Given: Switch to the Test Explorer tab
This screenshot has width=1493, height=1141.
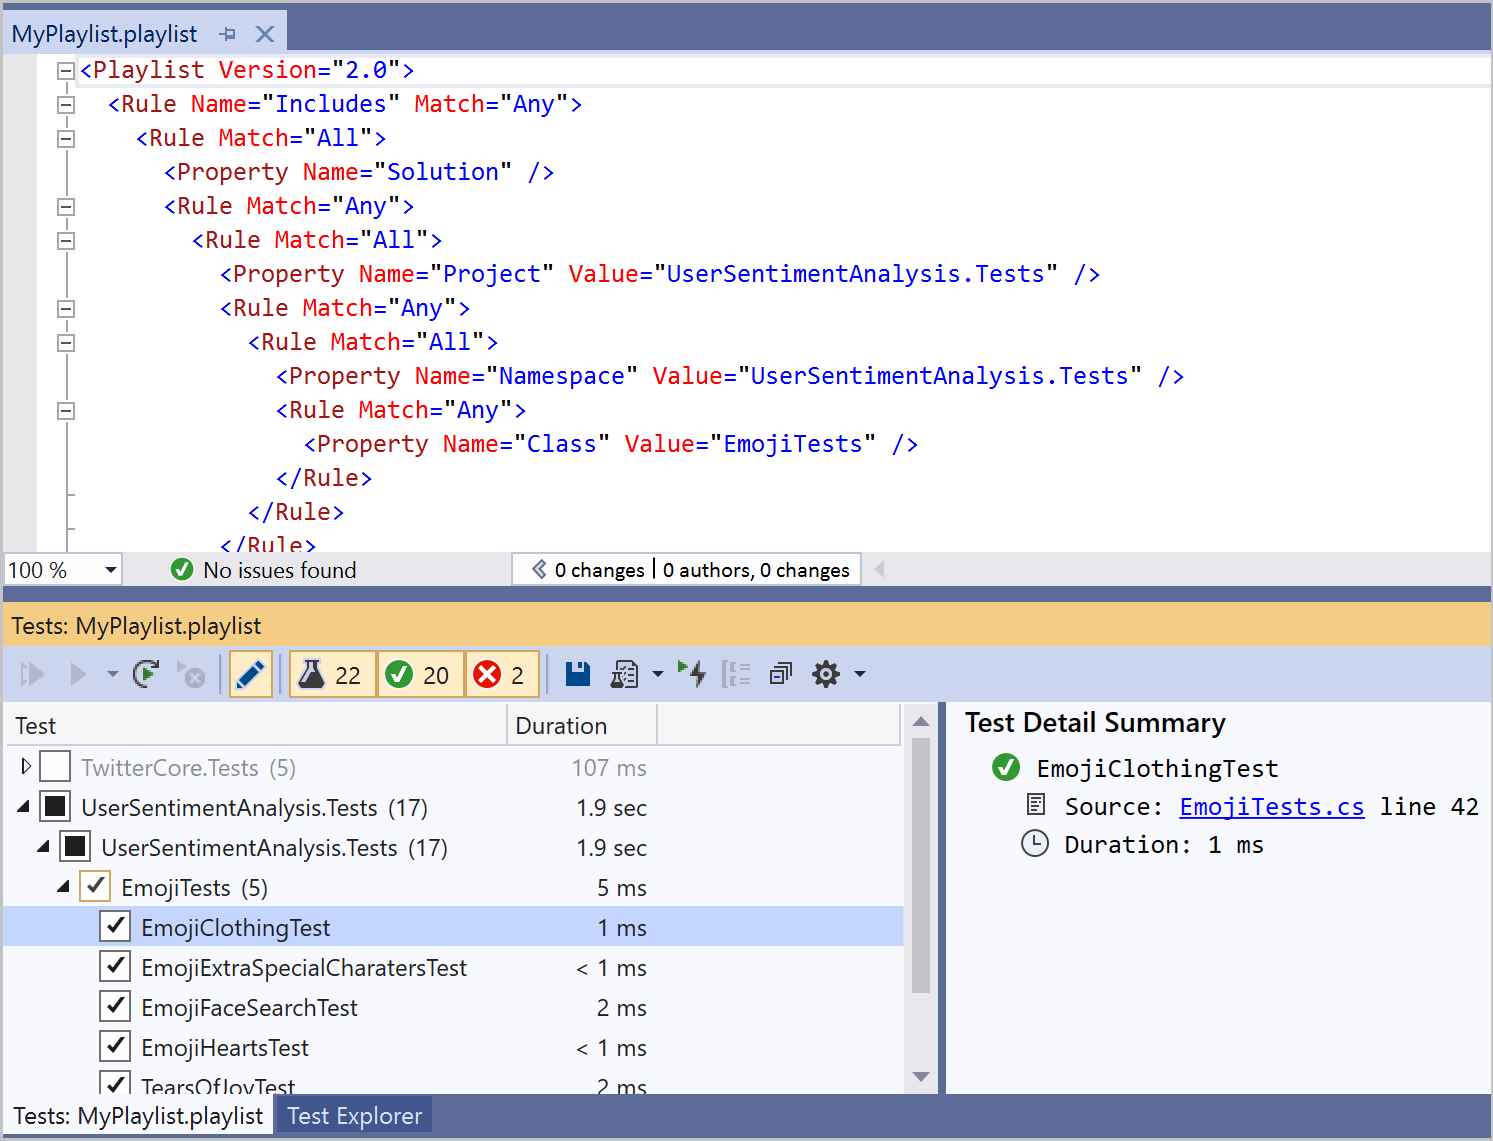Looking at the screenshot, I should (354, 1116).
